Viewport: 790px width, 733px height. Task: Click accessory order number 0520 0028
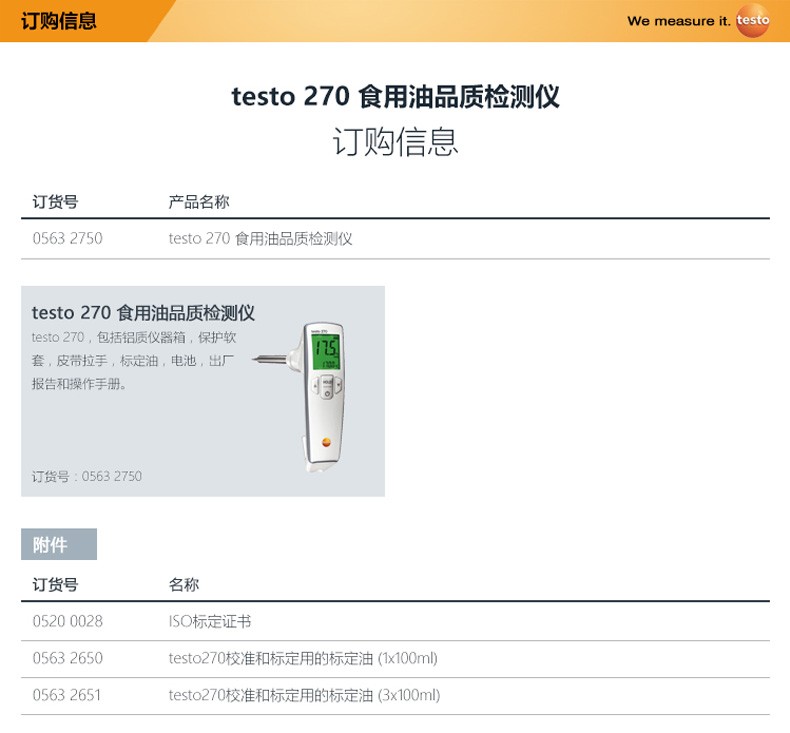click(67, 622)
